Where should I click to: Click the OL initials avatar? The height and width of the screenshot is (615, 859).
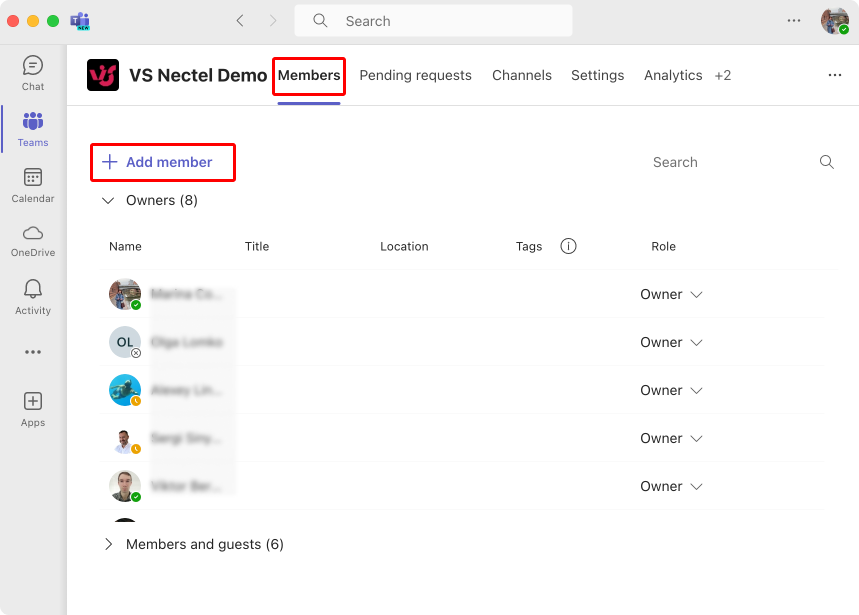(125, 342)
